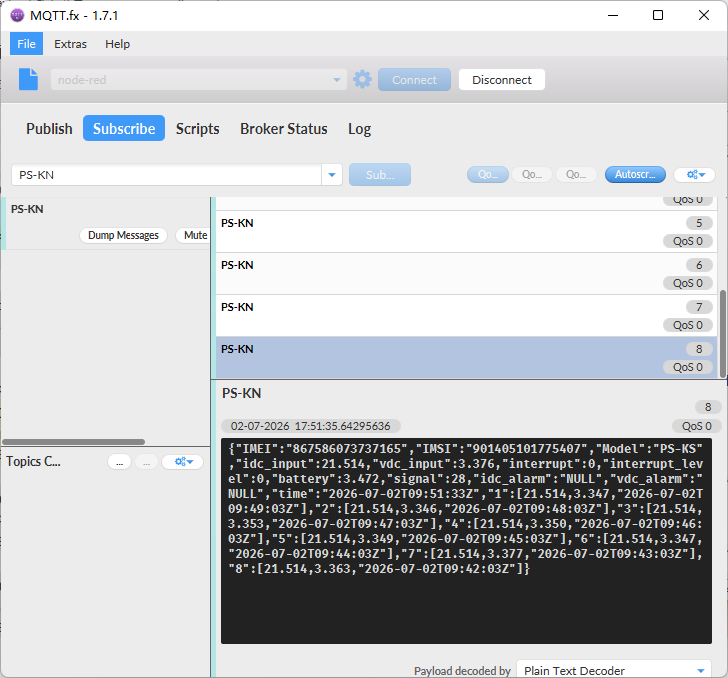
Task: Click the Topics Collector label
Action: point(33,462)
